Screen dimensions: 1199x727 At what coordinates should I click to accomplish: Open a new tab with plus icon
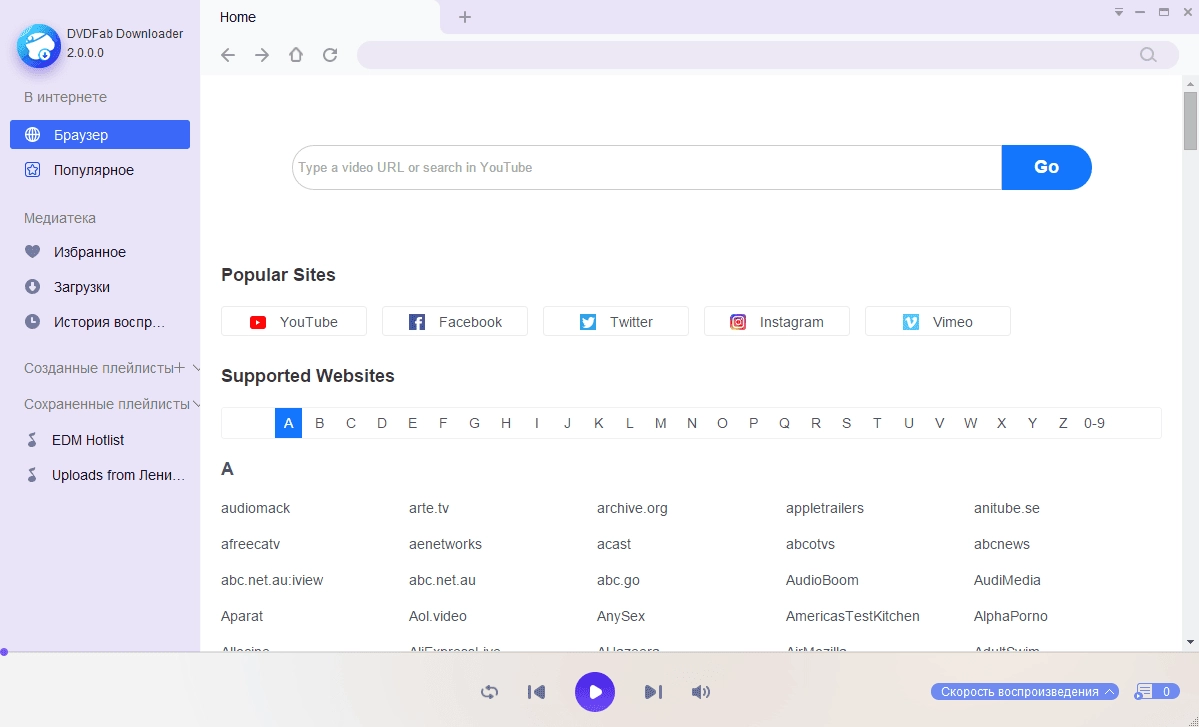tap(465, 17)
